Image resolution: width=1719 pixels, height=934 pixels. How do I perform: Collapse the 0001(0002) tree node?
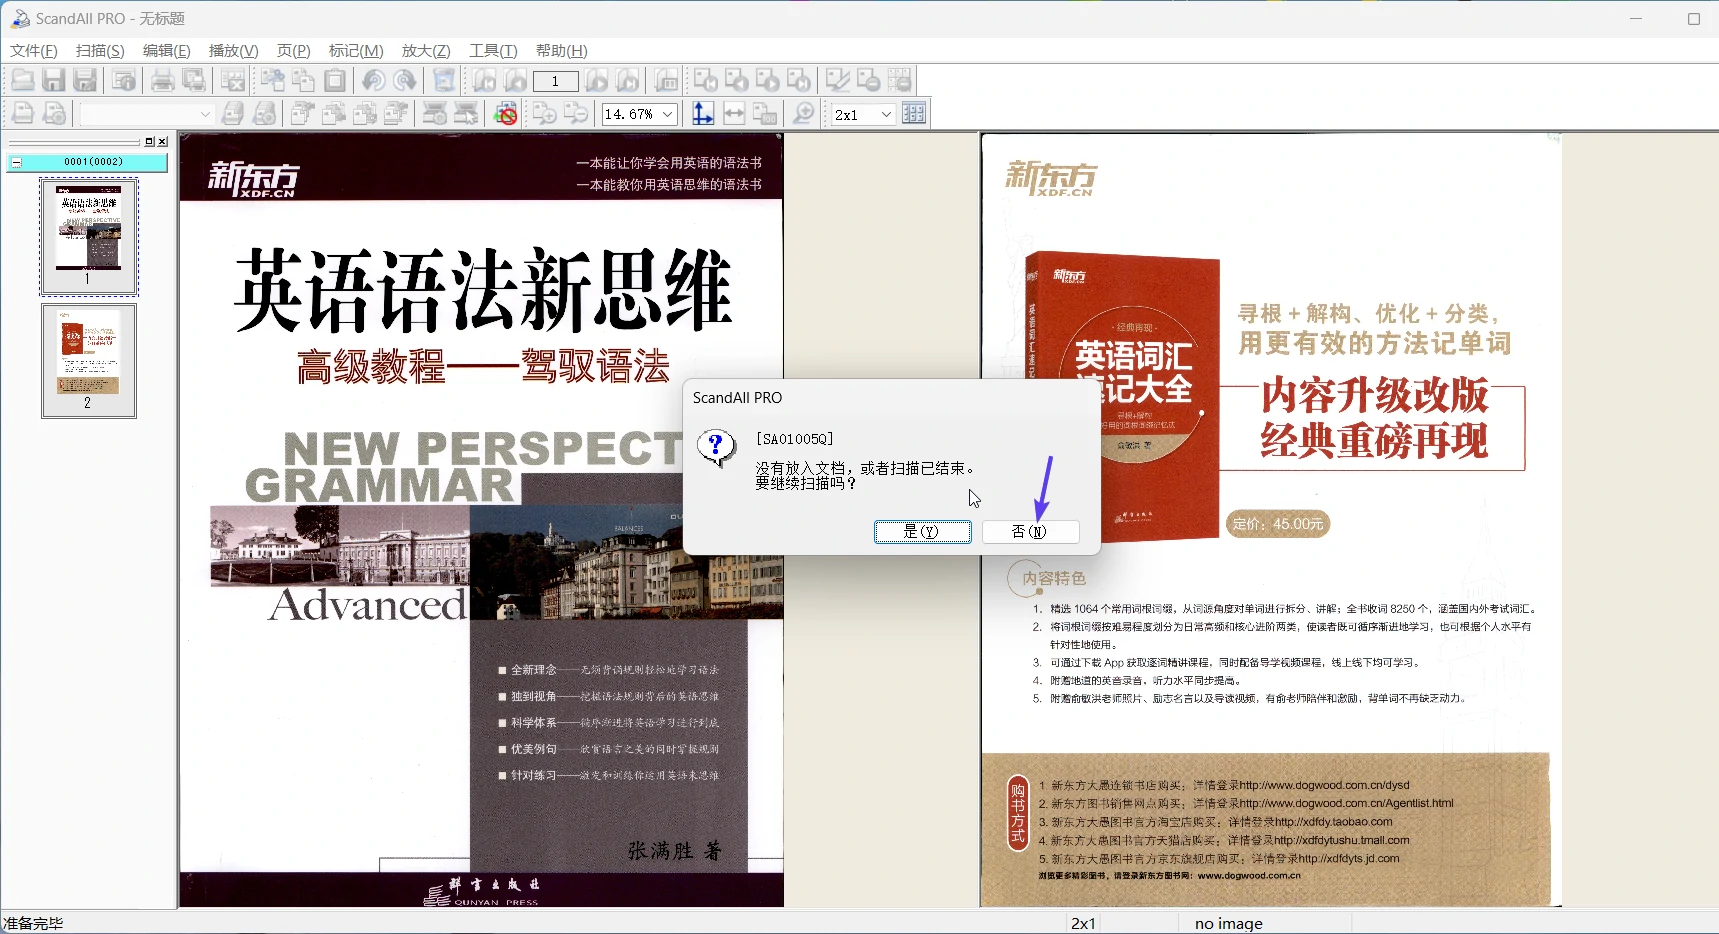pyautogui.click(x=17, y=162)
